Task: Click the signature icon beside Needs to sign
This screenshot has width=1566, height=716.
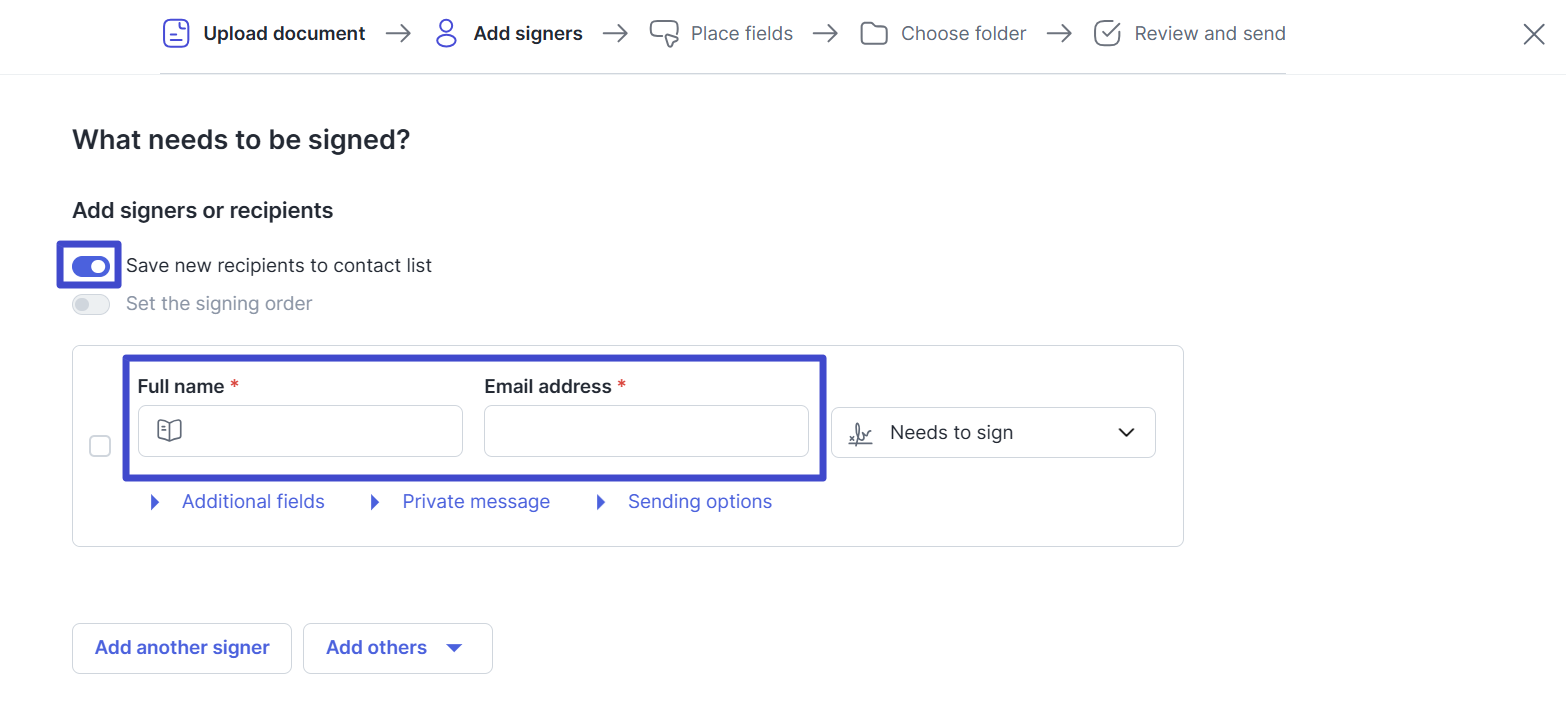Action: coord(860,433)
